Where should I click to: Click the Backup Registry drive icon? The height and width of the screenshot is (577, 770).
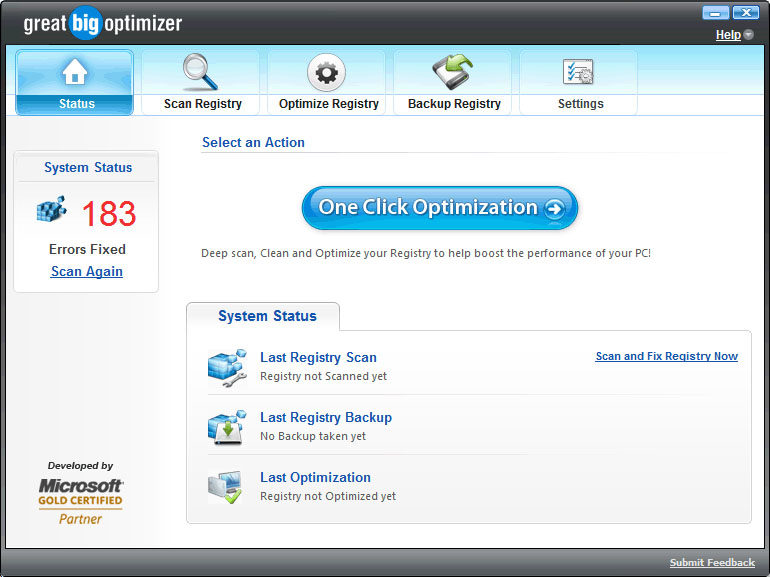coord(452,72)
